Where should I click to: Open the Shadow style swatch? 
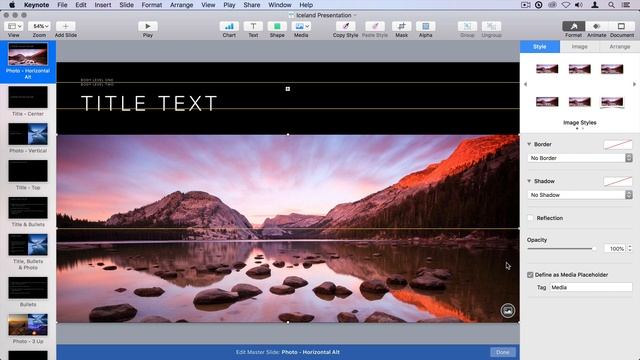point(618,181)
